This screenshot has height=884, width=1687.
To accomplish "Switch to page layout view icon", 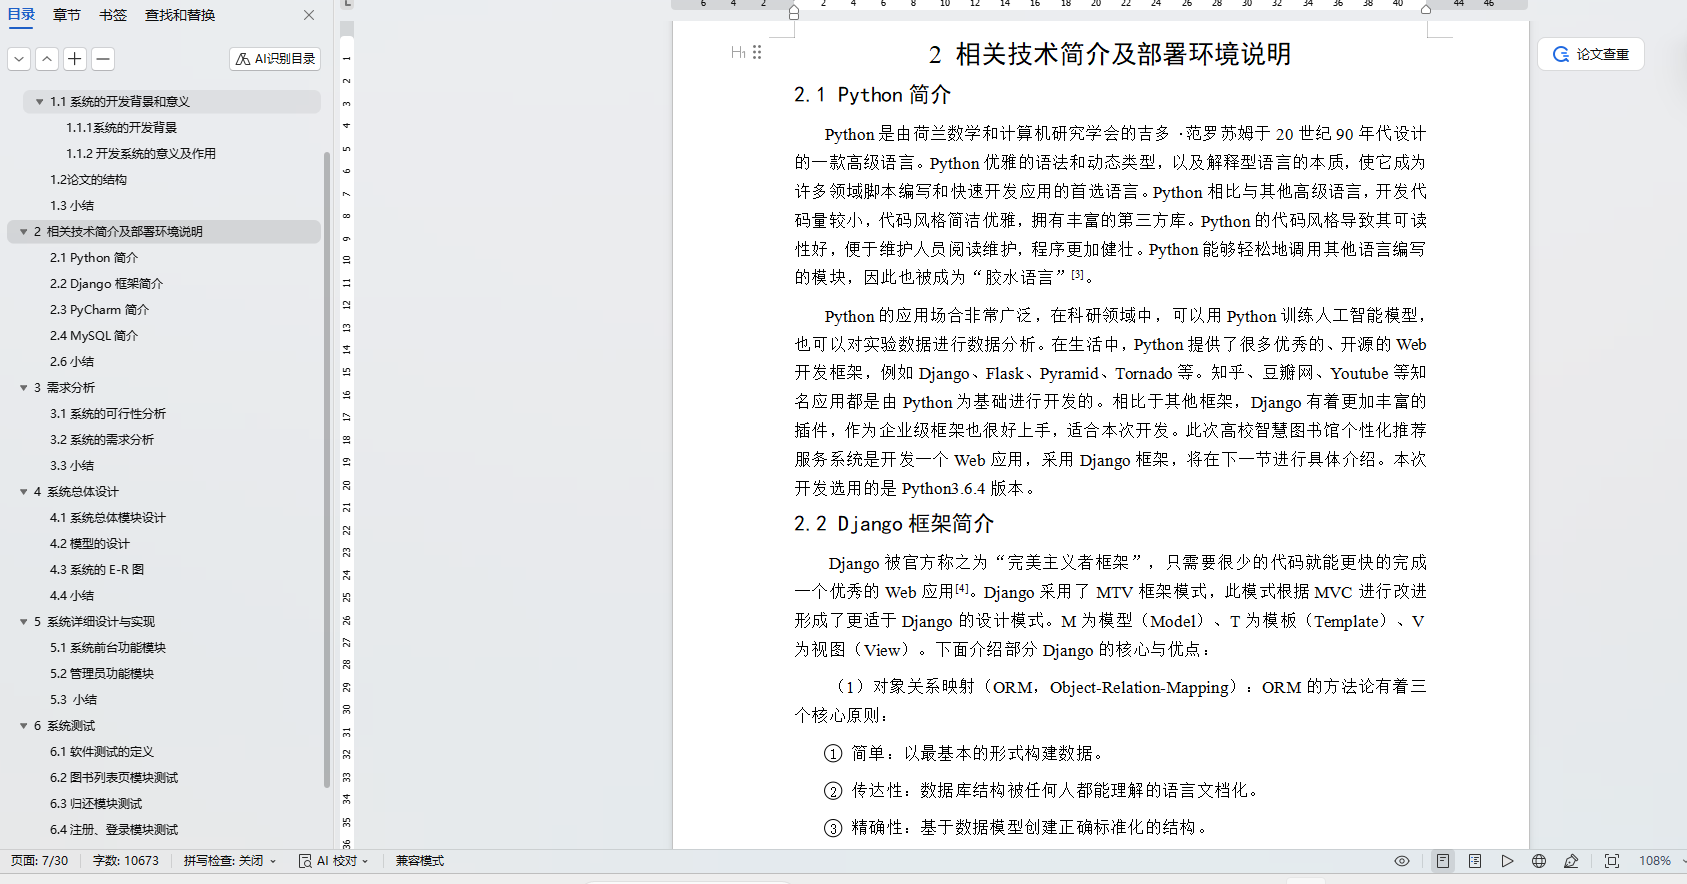I will [x=1443, y=861].
